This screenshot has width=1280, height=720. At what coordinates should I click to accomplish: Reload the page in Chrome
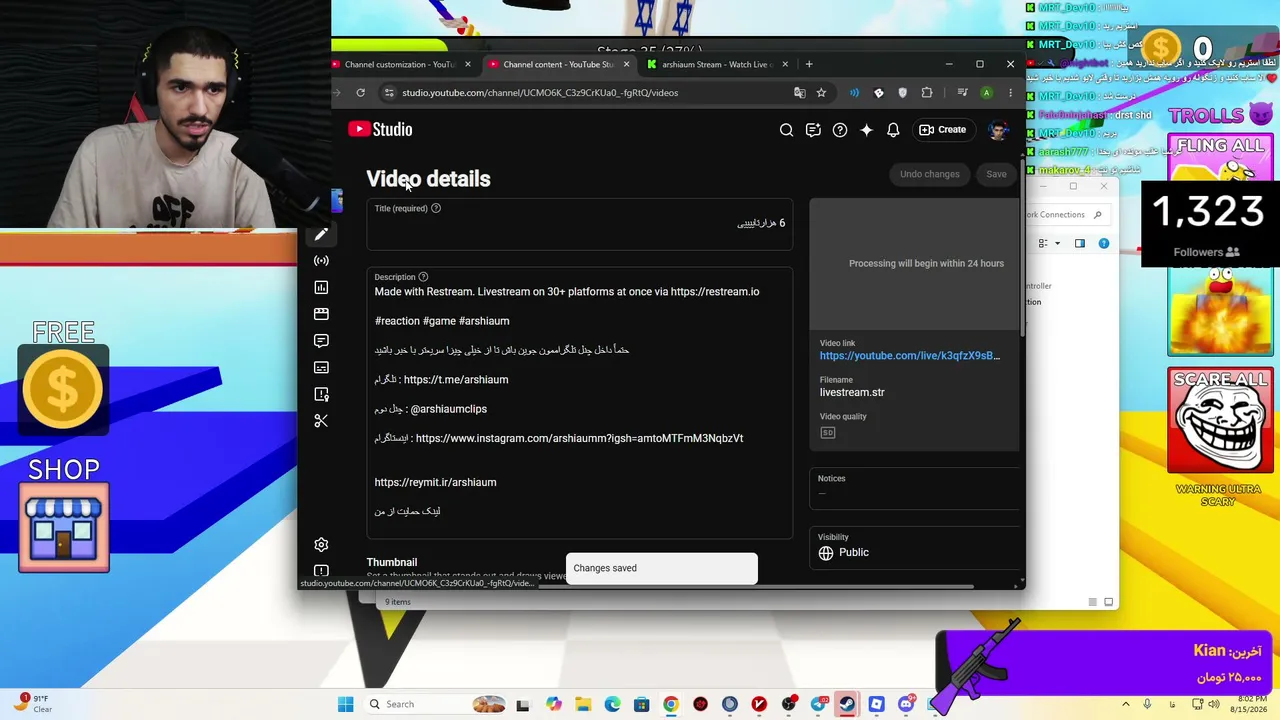361,93
